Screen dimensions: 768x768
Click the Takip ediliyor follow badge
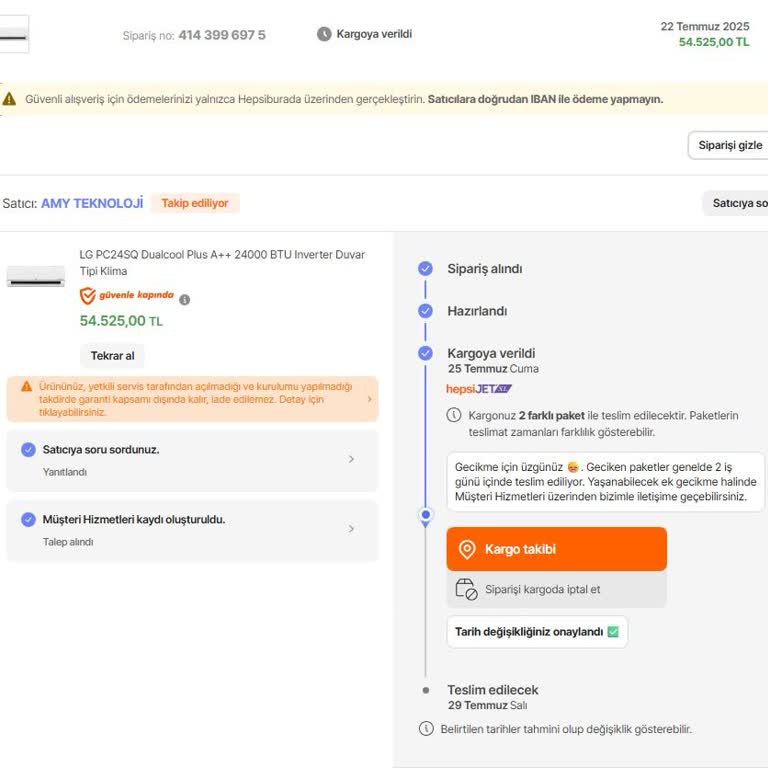click(x=195, y=203)
